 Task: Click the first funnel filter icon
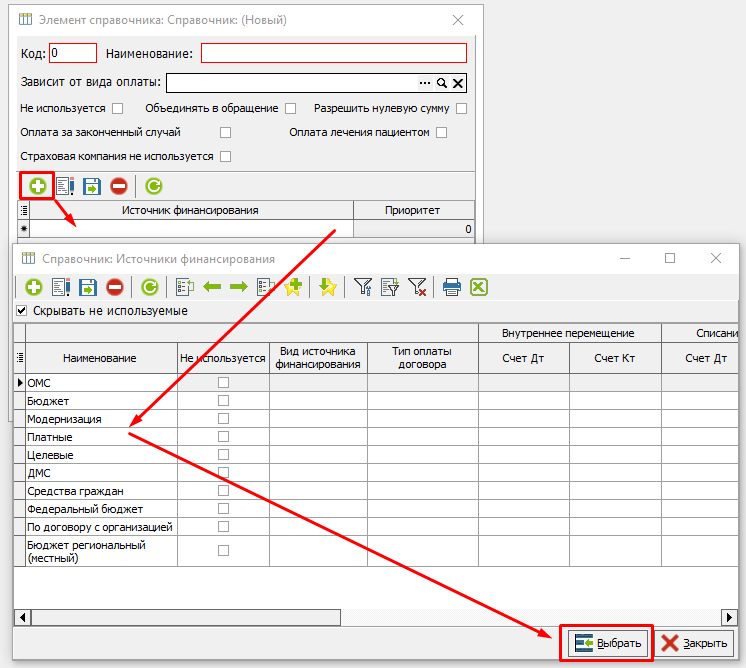[x=363, y=287]
